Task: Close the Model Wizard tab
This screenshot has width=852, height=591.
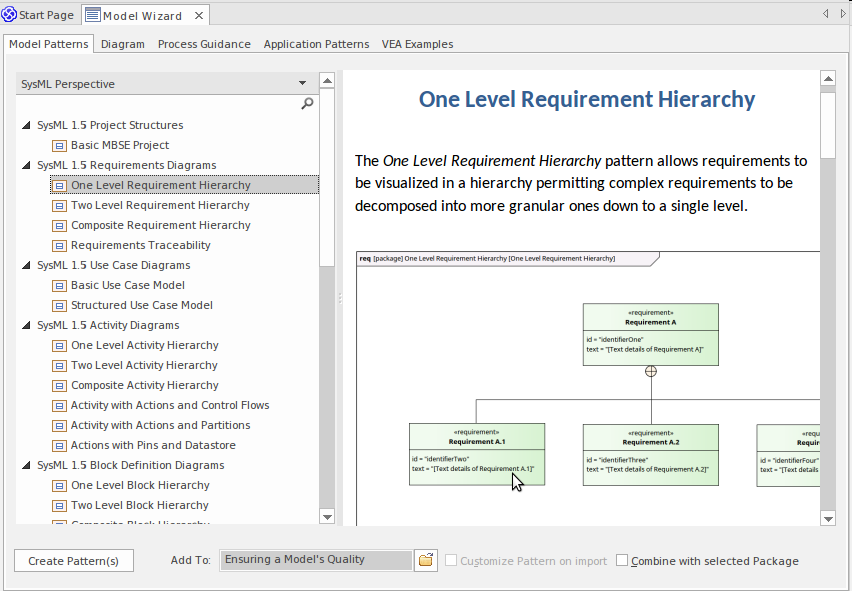Action: [197, 15]
